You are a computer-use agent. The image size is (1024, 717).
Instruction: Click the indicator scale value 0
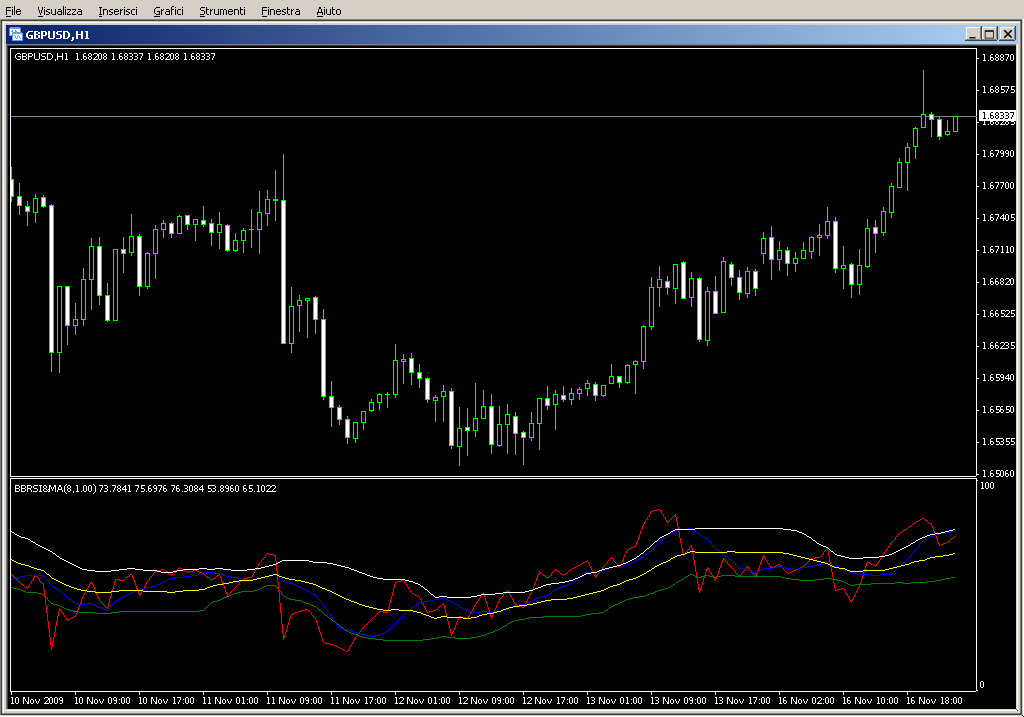point(982,685)
